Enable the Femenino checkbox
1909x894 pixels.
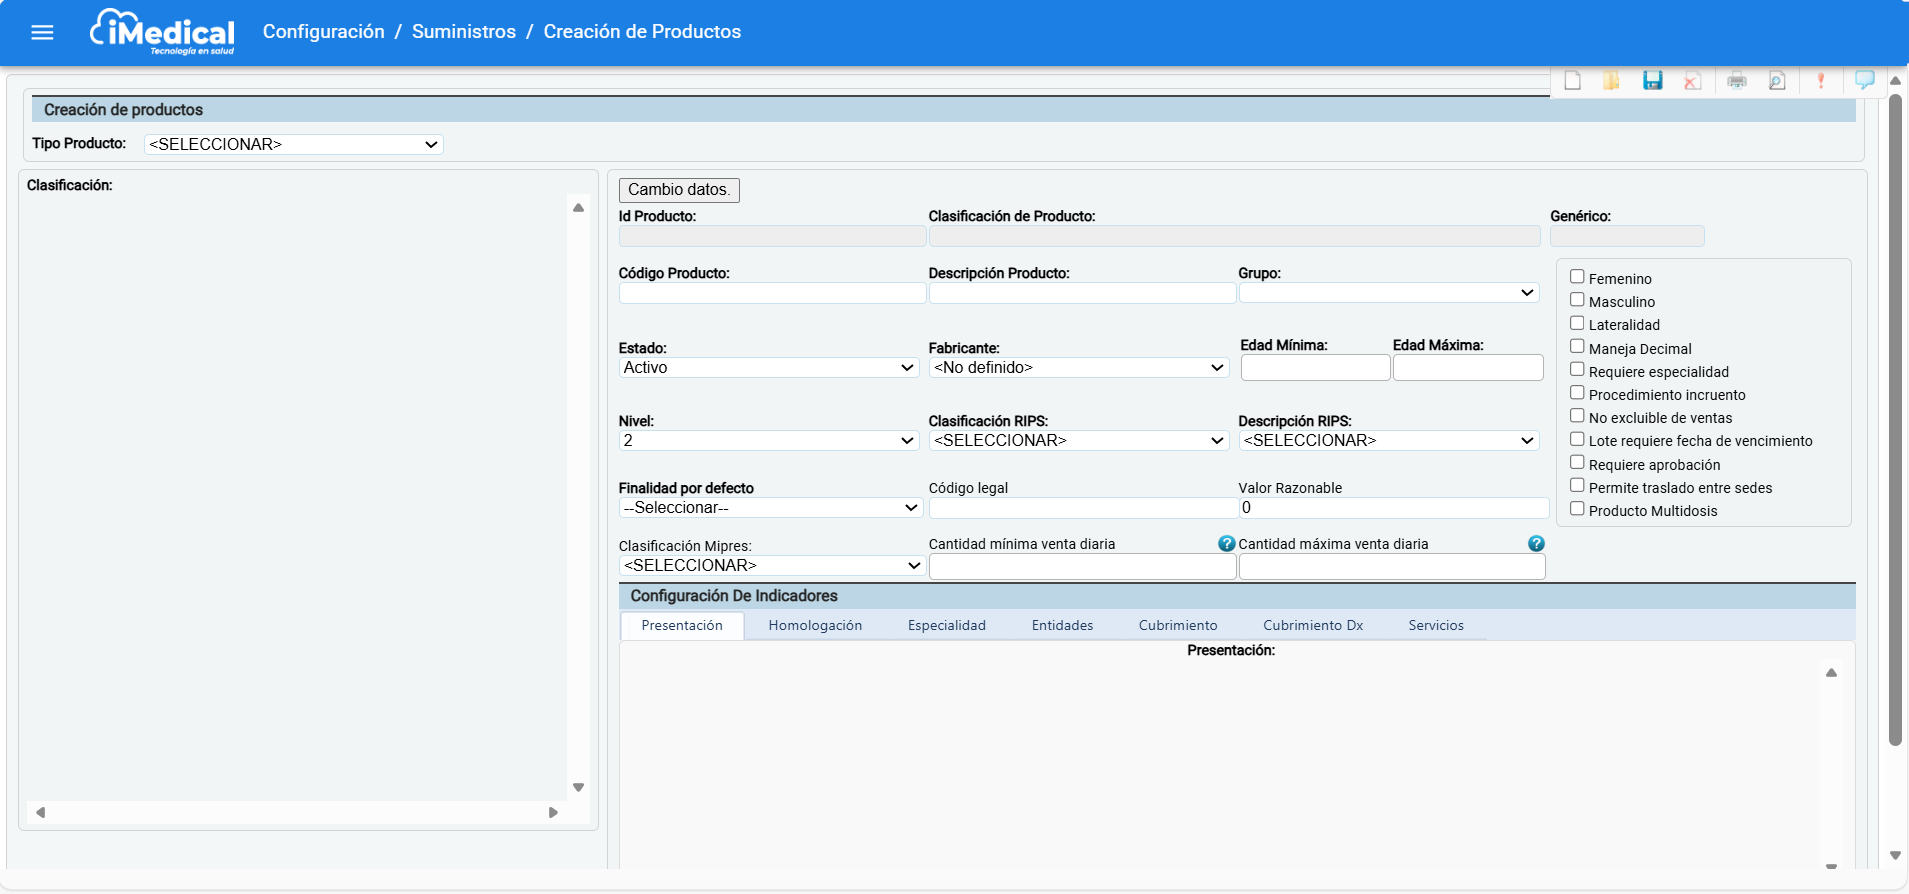tap(1577, 277)
